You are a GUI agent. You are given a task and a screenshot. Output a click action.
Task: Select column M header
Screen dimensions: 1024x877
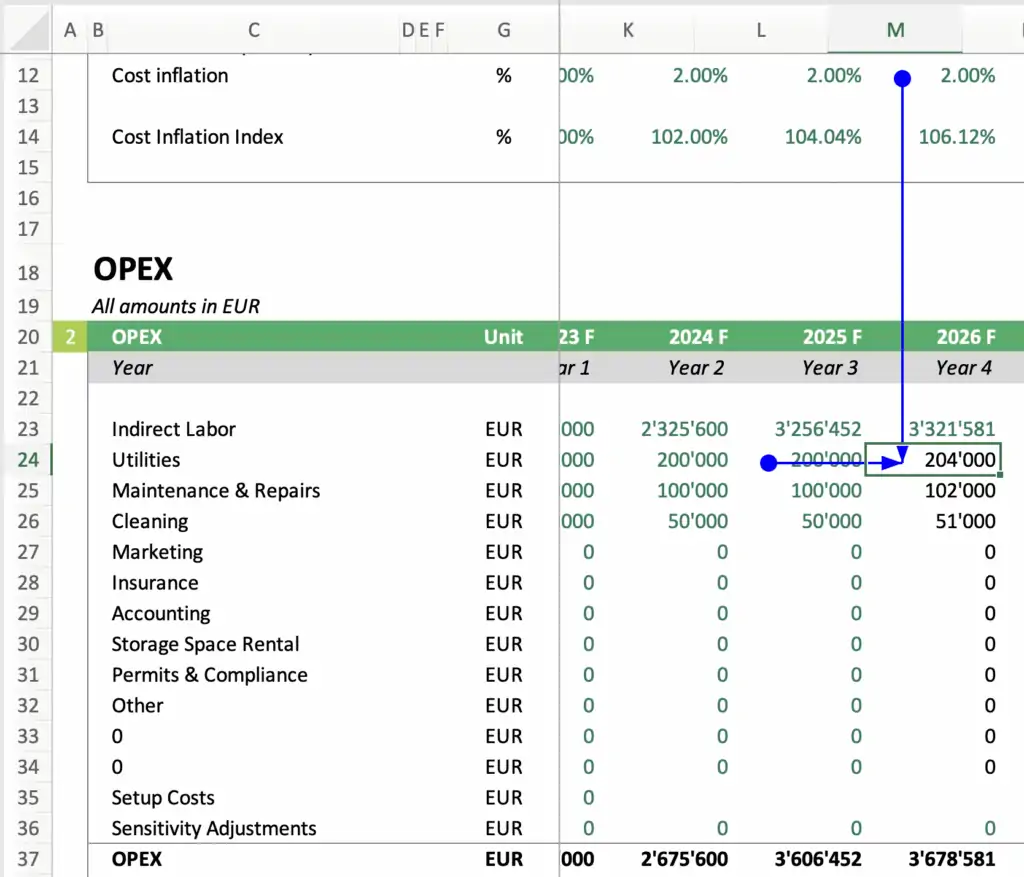pyautogui.click(x=895, y=30)
